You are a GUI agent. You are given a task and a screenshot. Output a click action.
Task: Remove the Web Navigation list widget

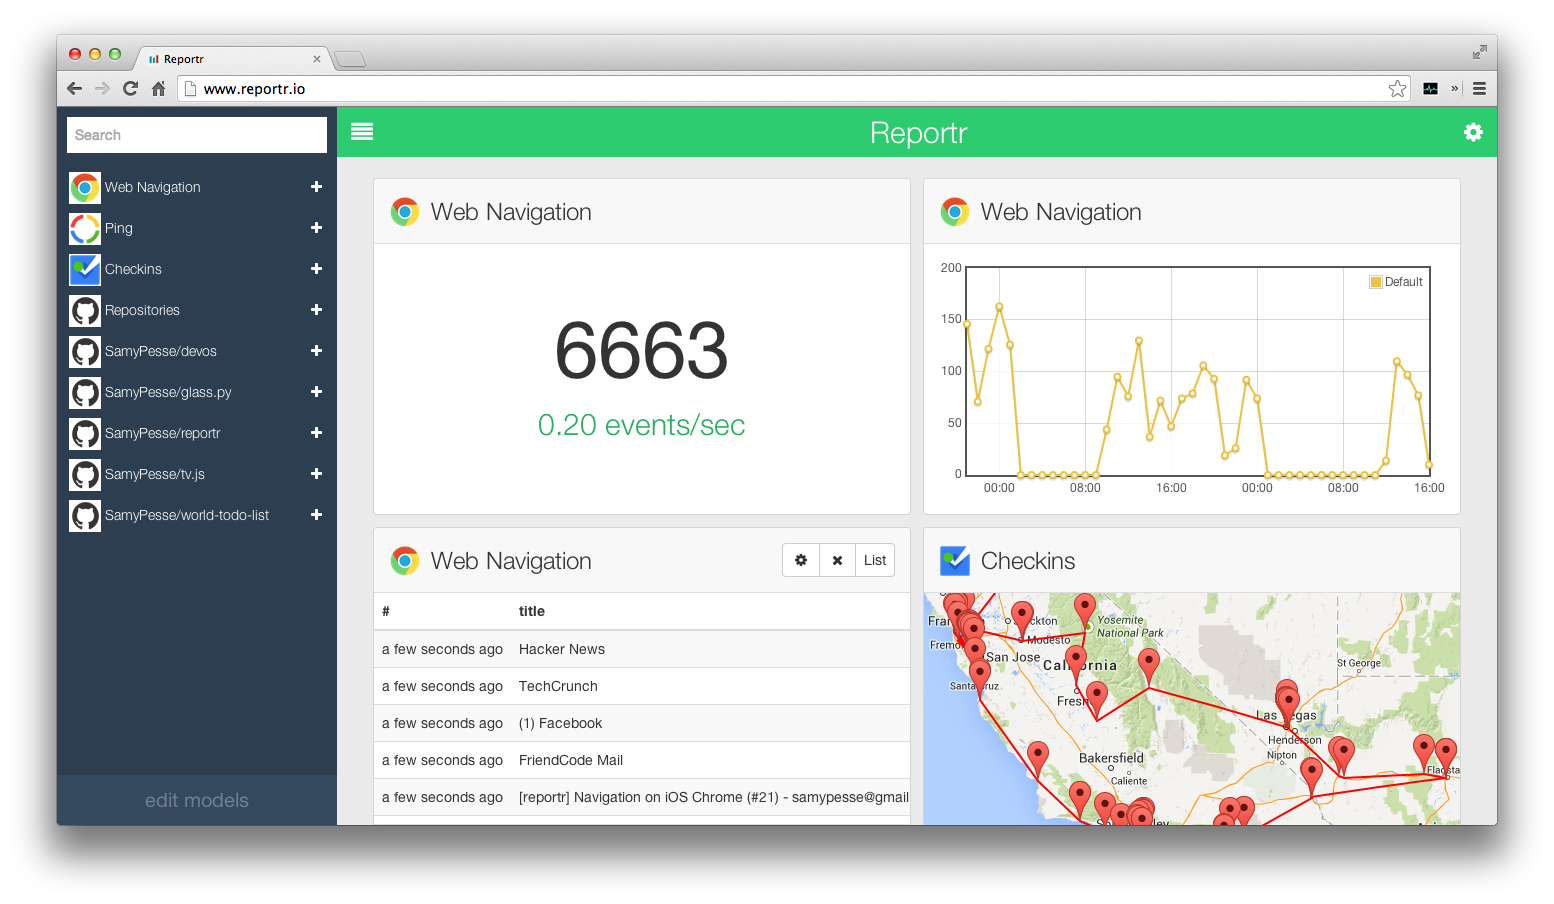[837, 560]
